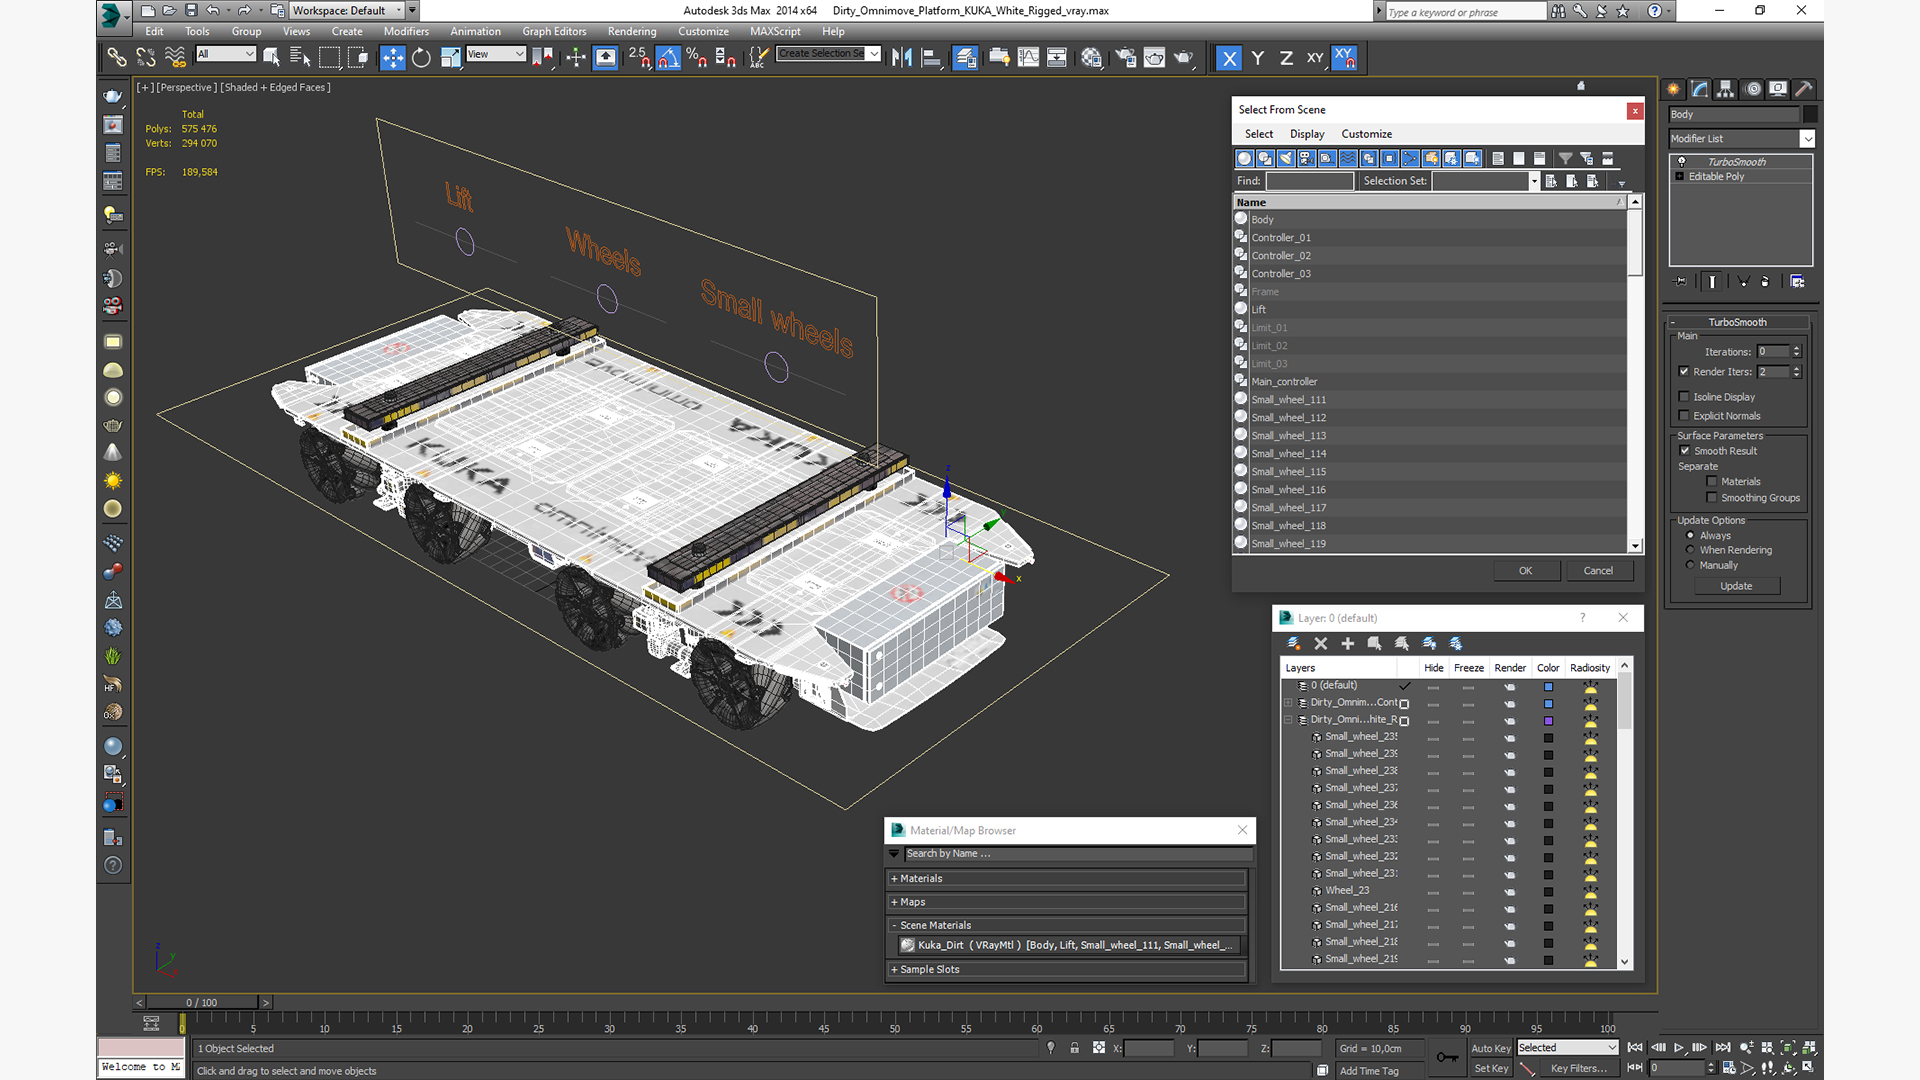Open the Graph Editors menu
This screenshot has height=1080, width=1920.
(x=554, y=32)
